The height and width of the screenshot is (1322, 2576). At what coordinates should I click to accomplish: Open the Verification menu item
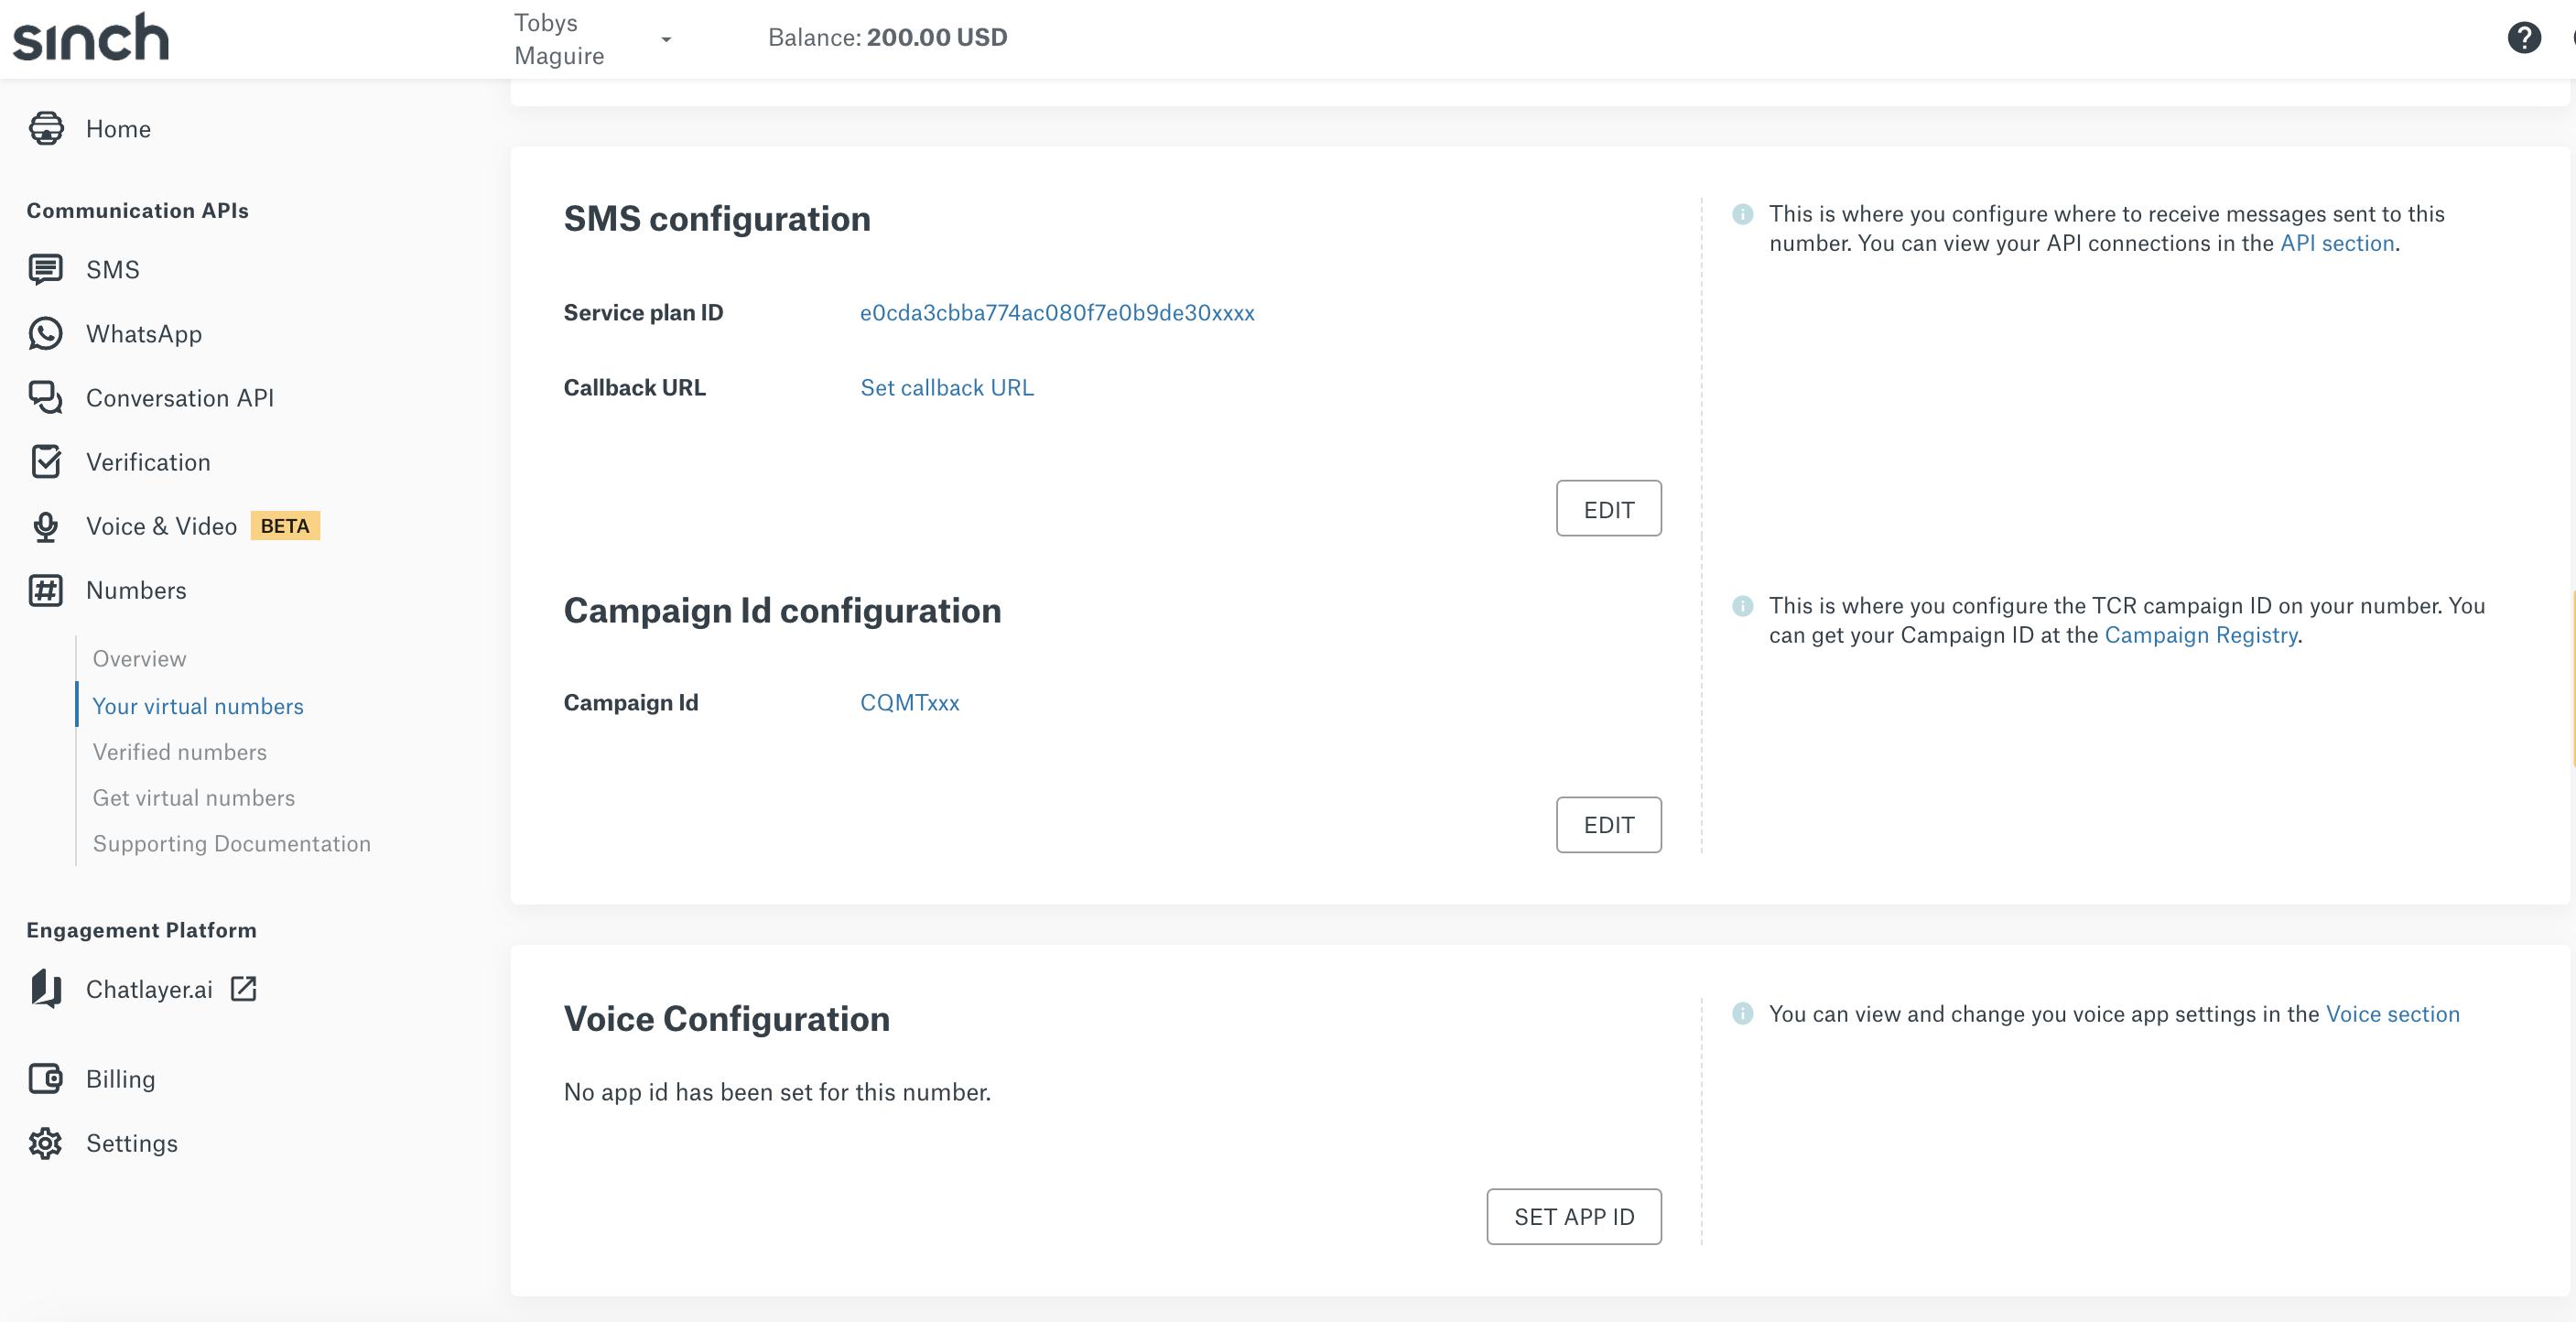click(x=148, y=462)
